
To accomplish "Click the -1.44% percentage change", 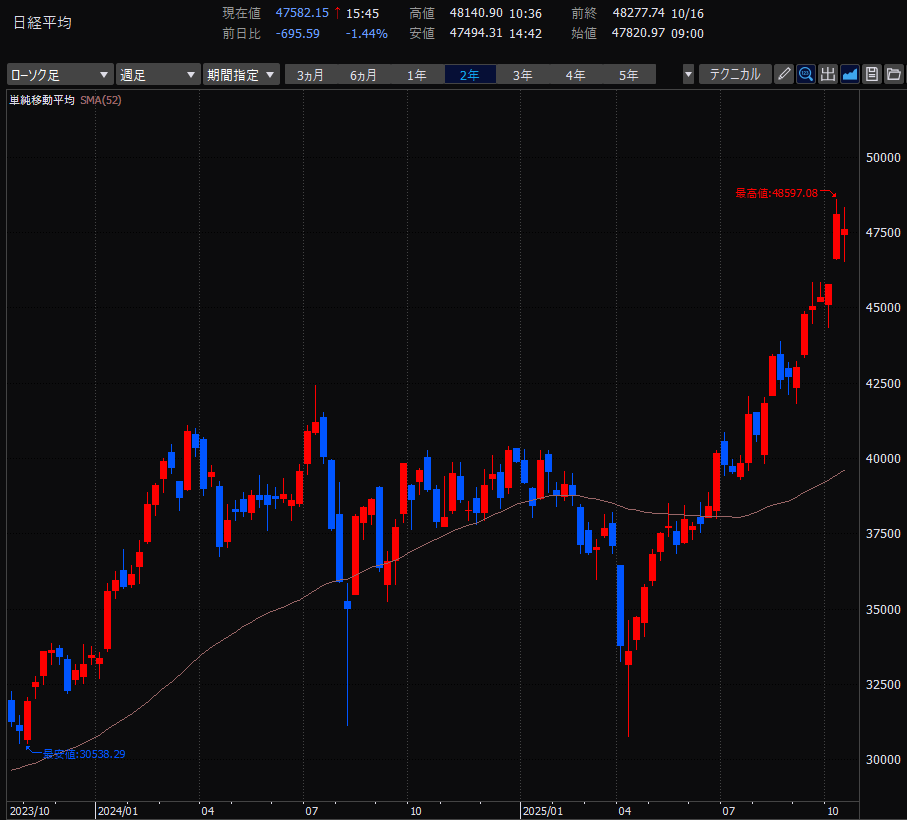I will click(x=366, y=34).
